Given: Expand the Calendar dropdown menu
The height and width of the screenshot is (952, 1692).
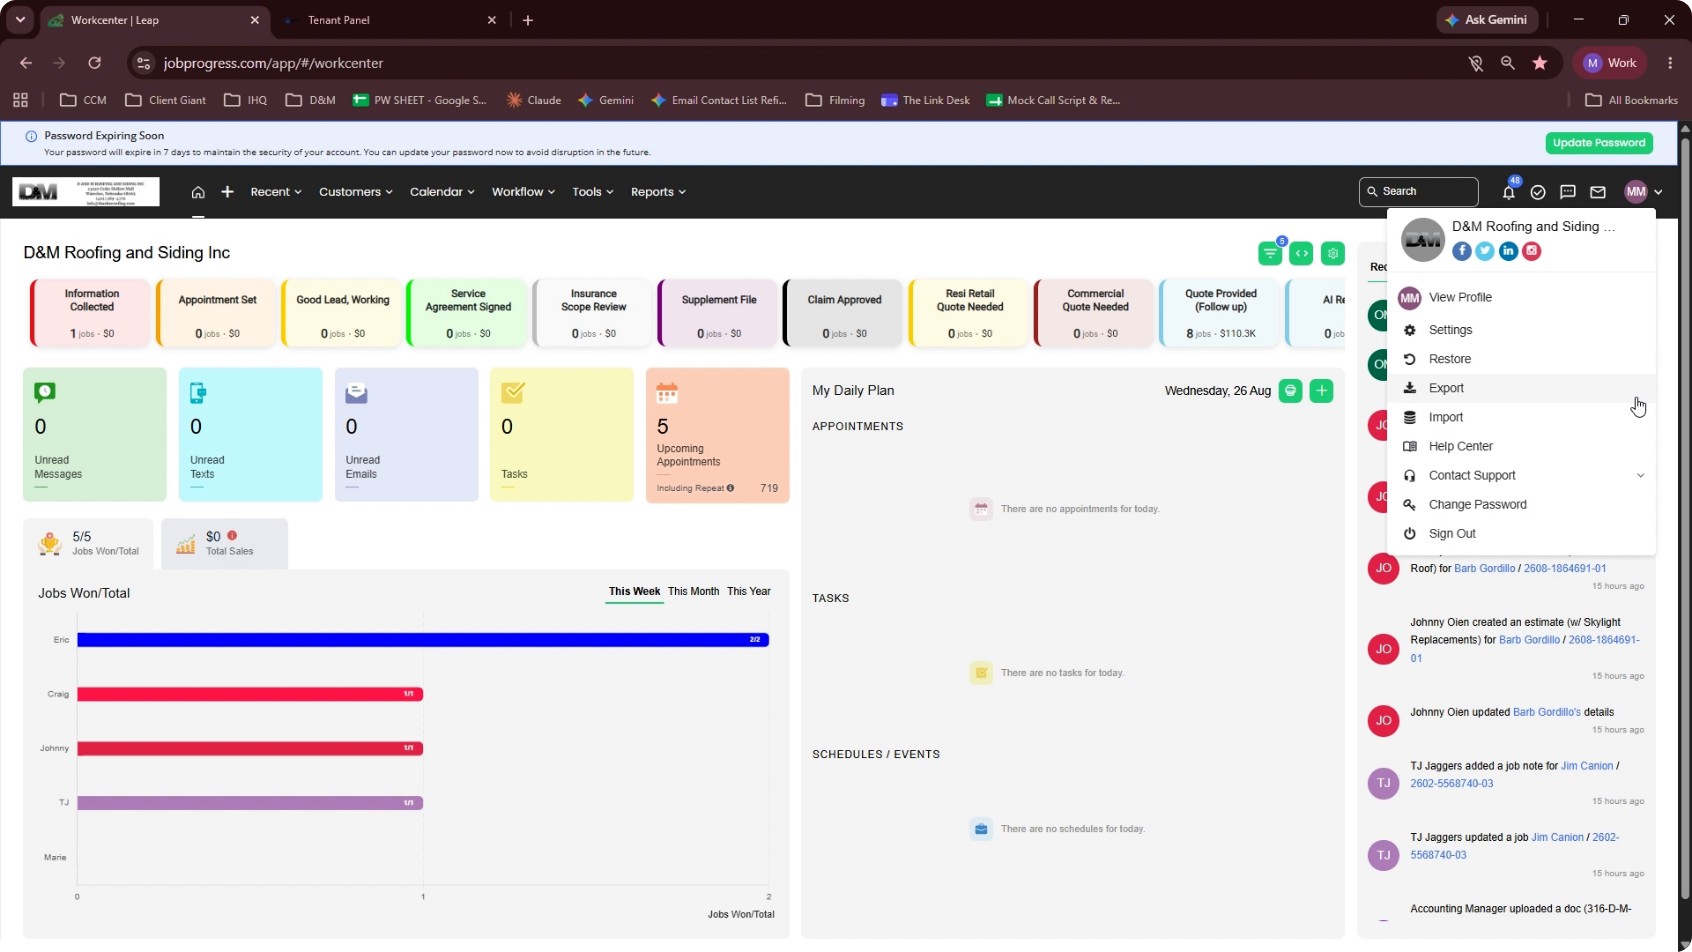Looking at the screenshot, I should tap(442, 192).
